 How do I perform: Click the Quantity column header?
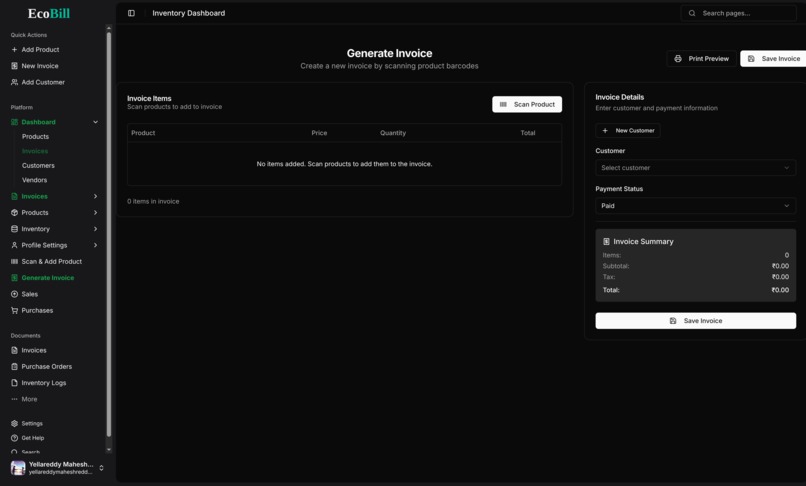pyautogui.click(x=393, y=133)
